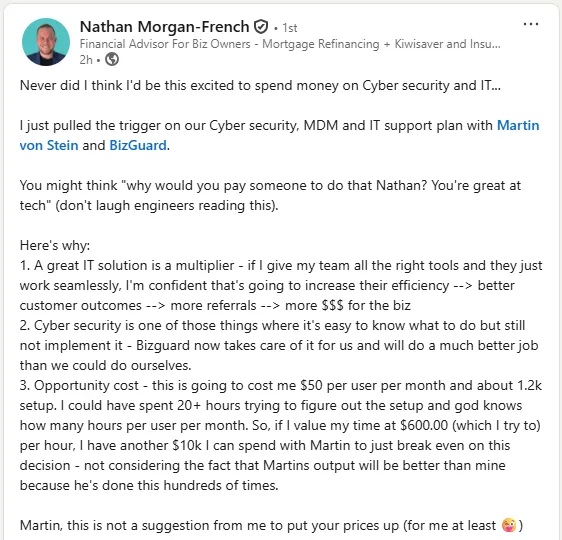Open the Nathan Morgan-French name link
This screenshot has height=540, width=562.
[x=165, y=27]
